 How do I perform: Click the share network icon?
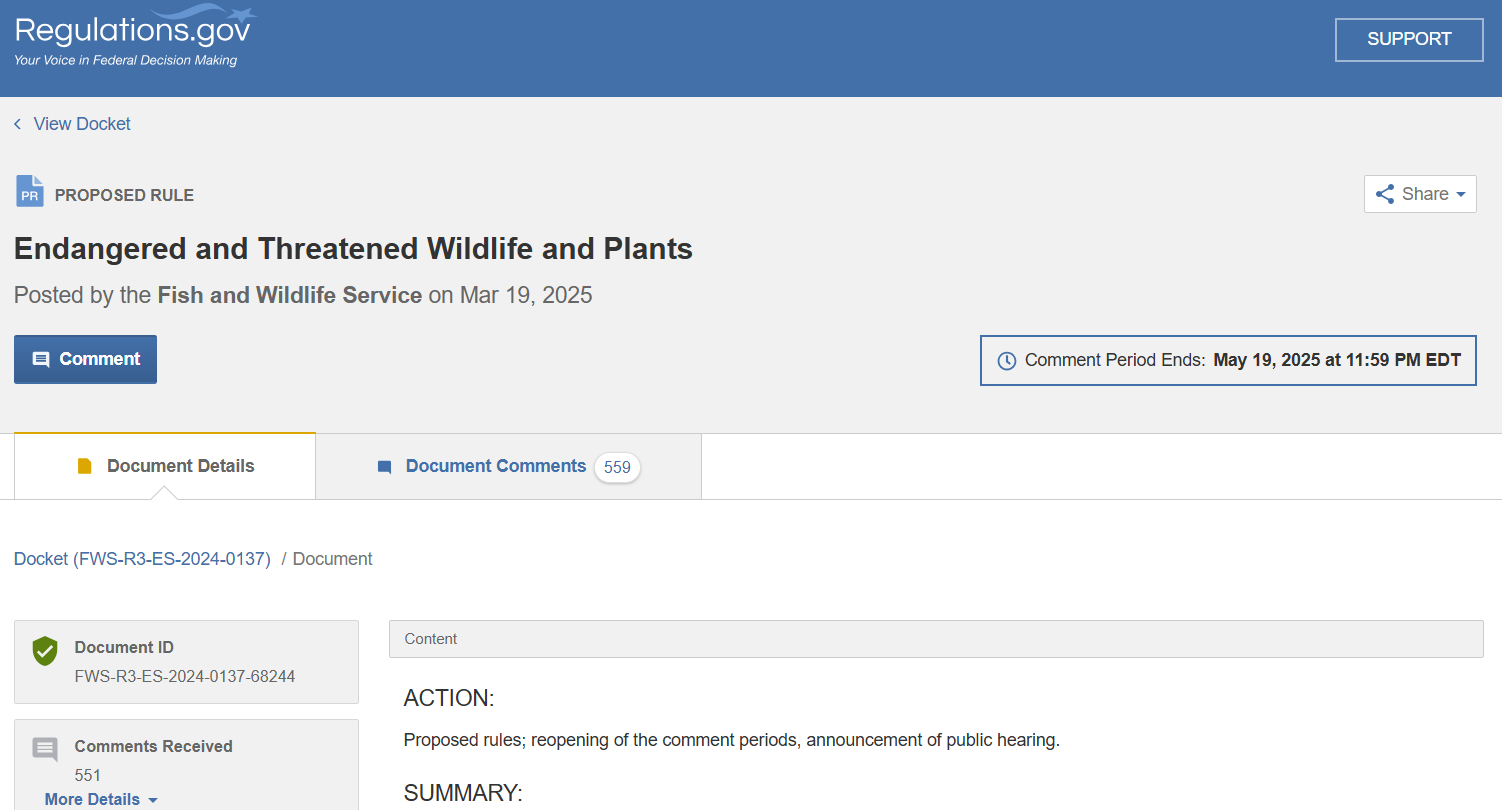[x=1385, y=194]
